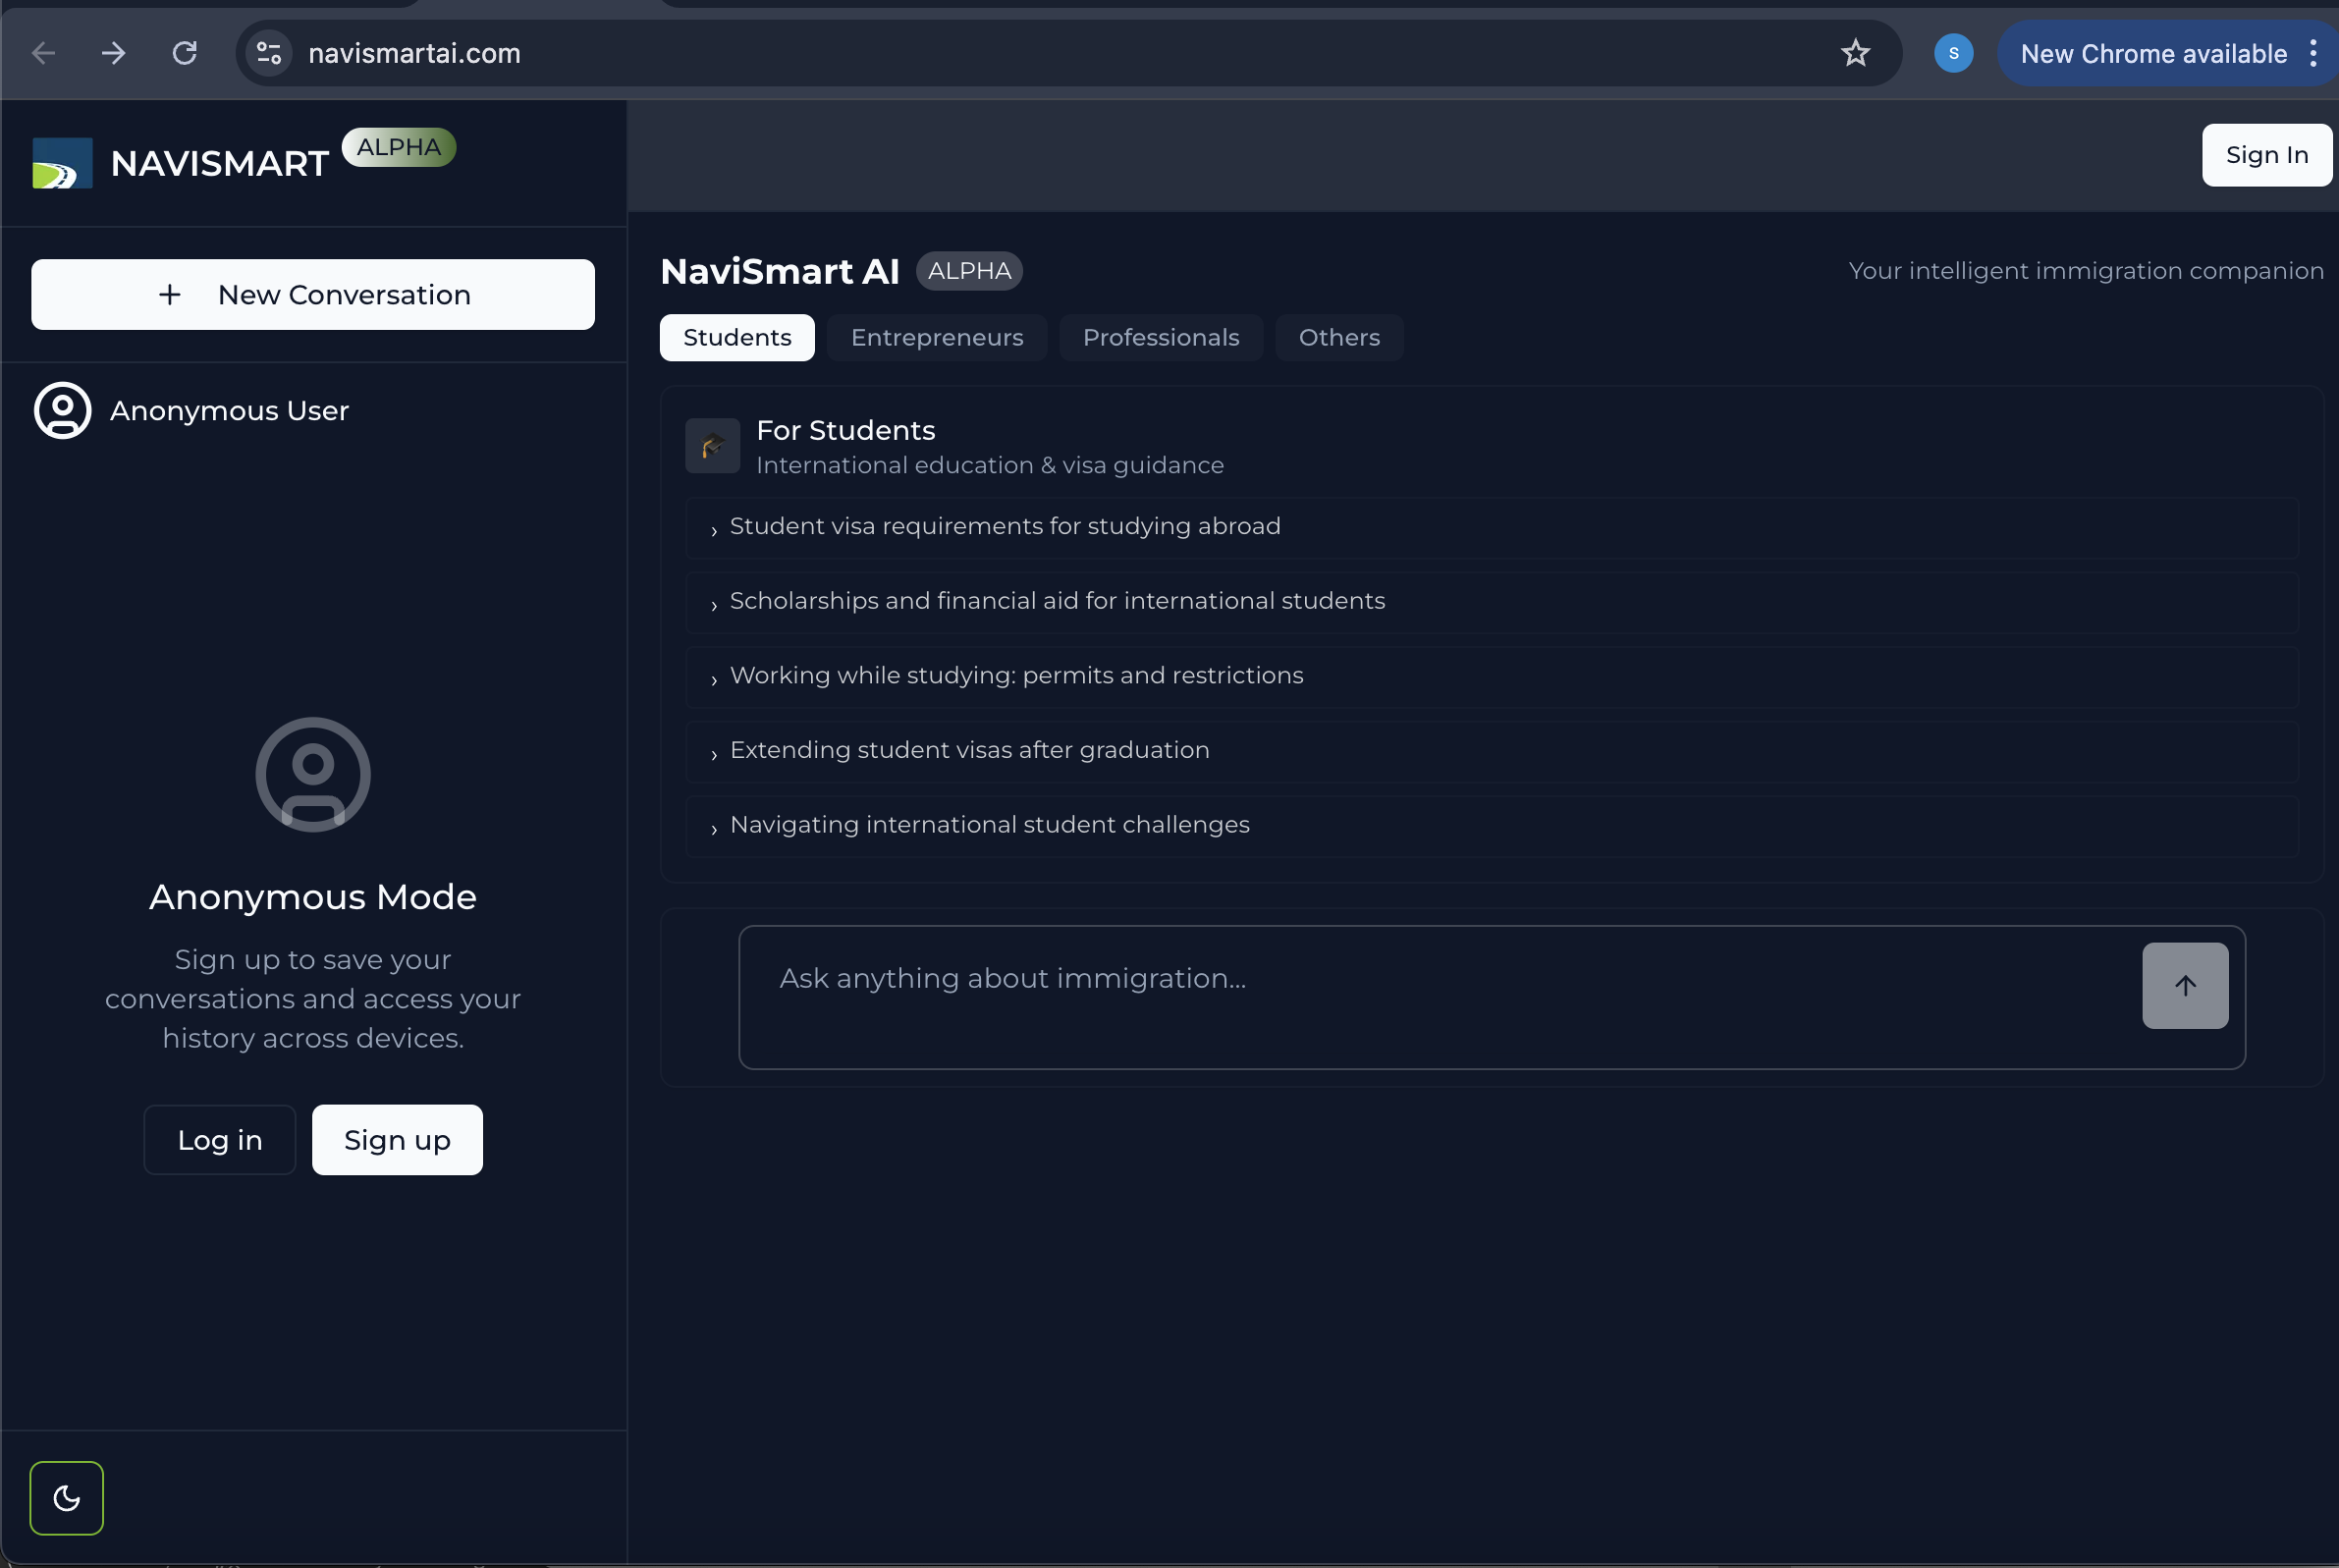
Task: Click the NaviSmart logo icon
Action: 60,162
